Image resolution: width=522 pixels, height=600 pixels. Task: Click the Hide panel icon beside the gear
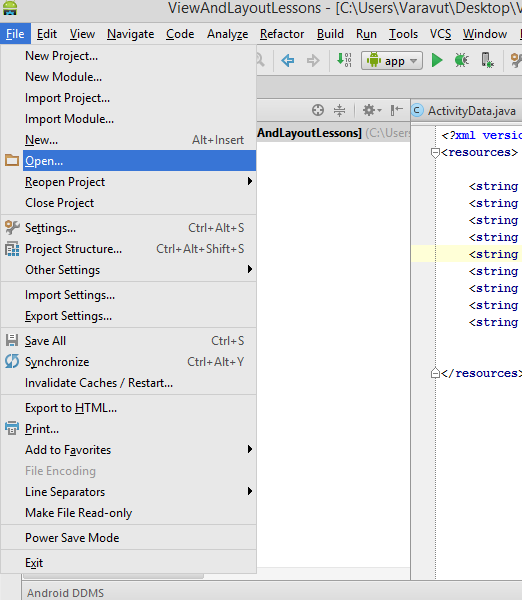(x=396, y=110)
